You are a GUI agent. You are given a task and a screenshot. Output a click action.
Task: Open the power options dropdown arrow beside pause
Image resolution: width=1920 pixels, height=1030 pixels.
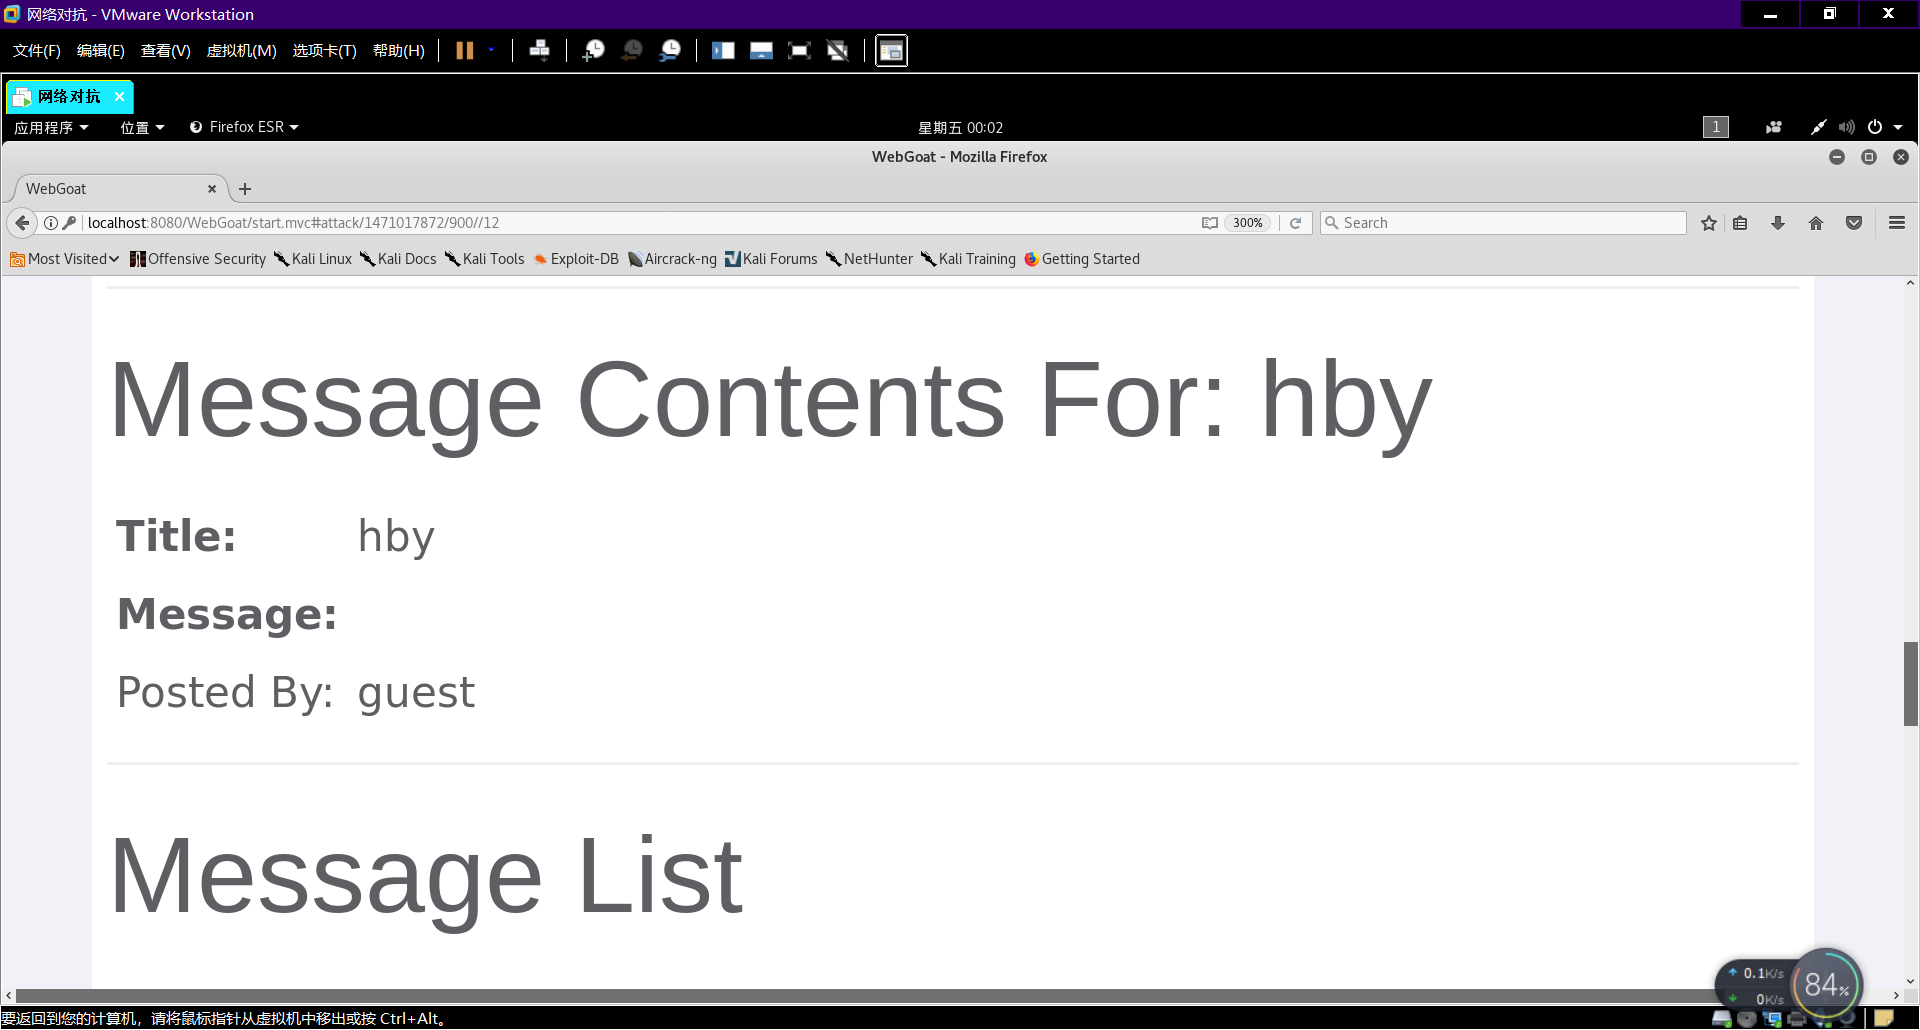click(491, 50)
